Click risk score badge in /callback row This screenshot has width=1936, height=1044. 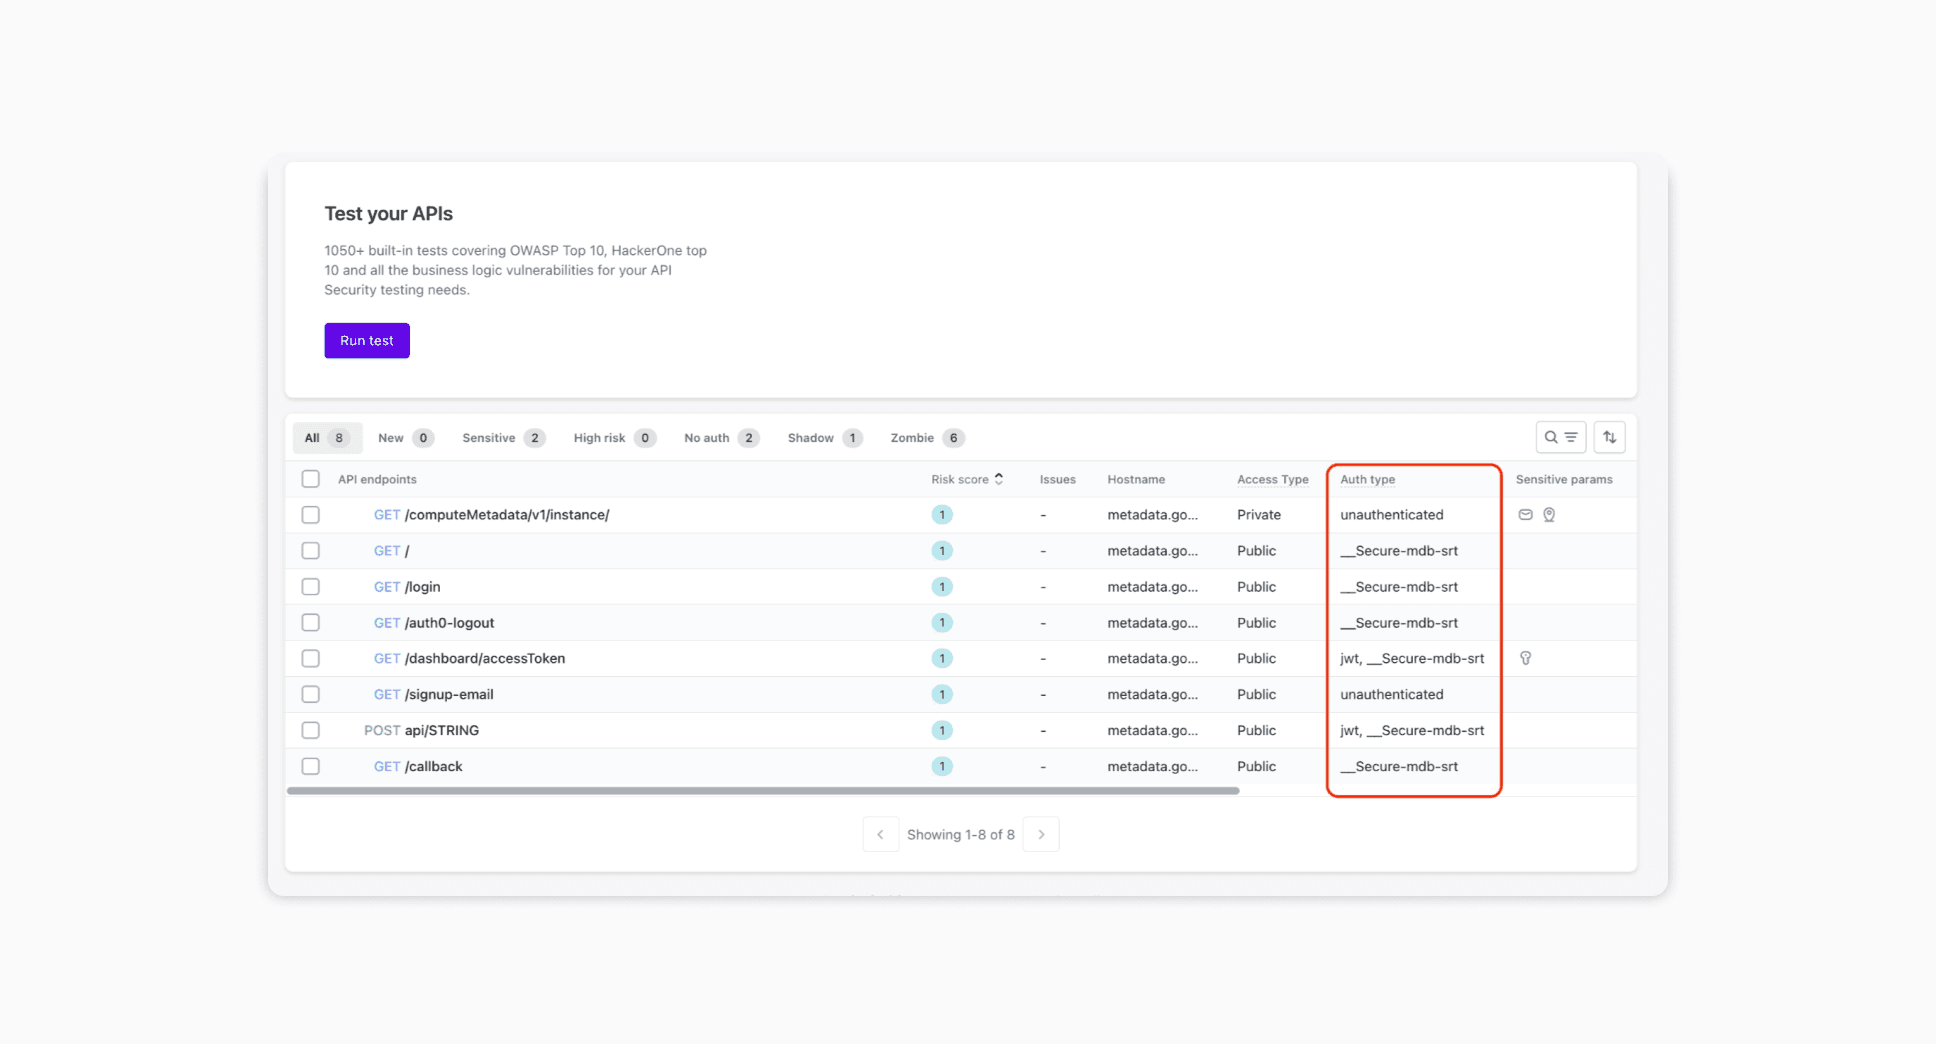[942, 767]
